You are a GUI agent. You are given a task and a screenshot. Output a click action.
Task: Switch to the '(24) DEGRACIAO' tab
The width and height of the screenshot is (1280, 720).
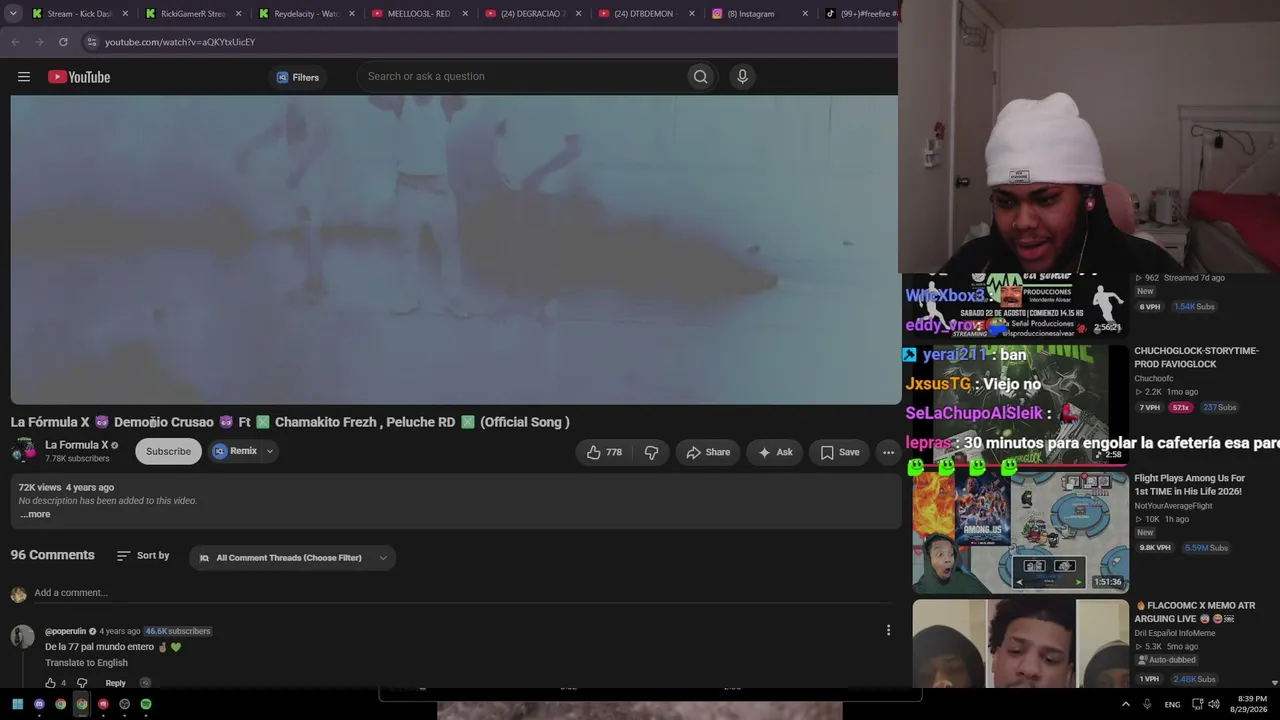click(532, 14)
